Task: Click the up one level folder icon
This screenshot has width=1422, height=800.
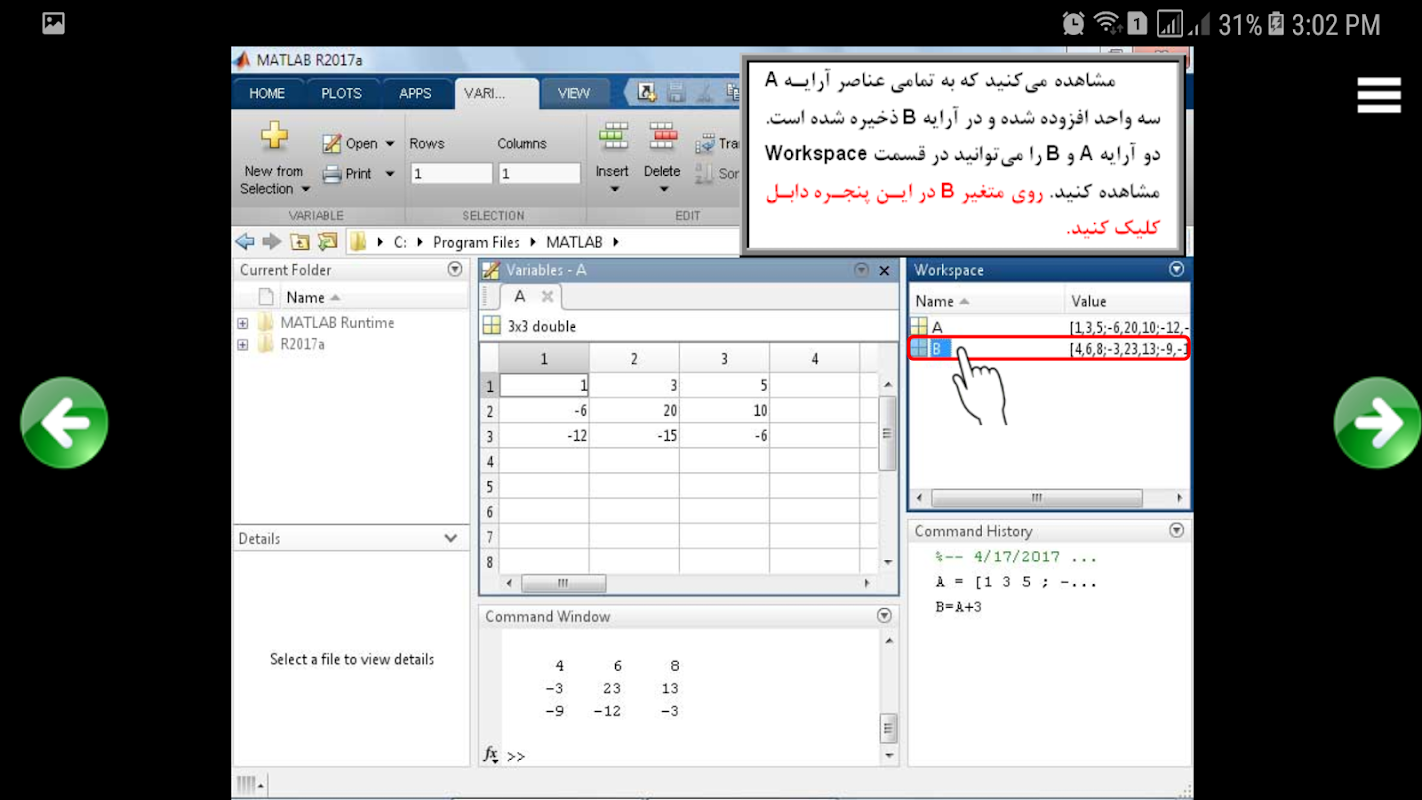Action: pyautogui.click(x=300, y=242)
